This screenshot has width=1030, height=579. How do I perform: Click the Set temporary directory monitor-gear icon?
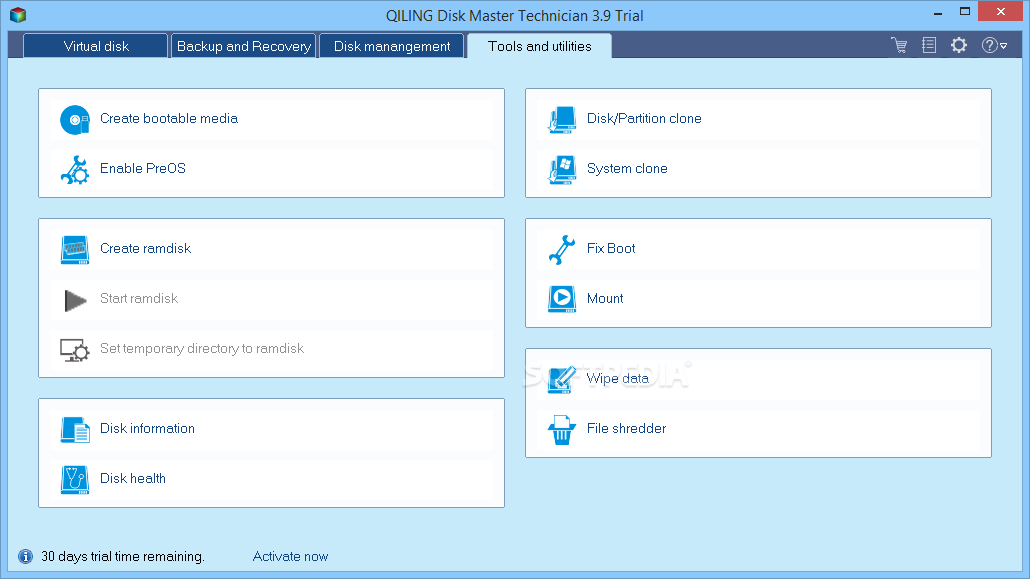pyautogui.click(x=75, y=350)
